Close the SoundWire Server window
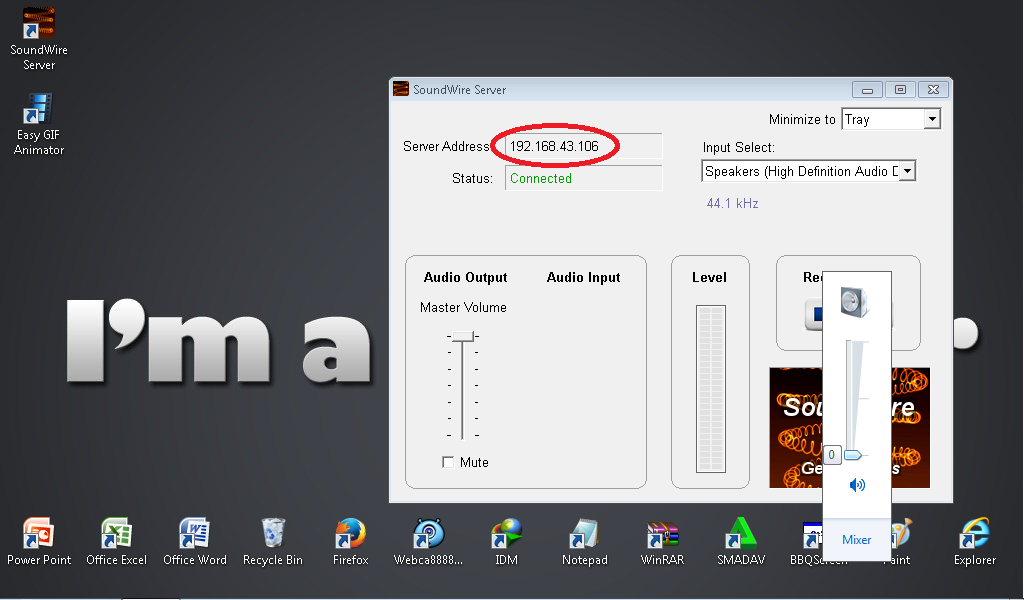This screenshot has height=600, width=1024. 933,89
